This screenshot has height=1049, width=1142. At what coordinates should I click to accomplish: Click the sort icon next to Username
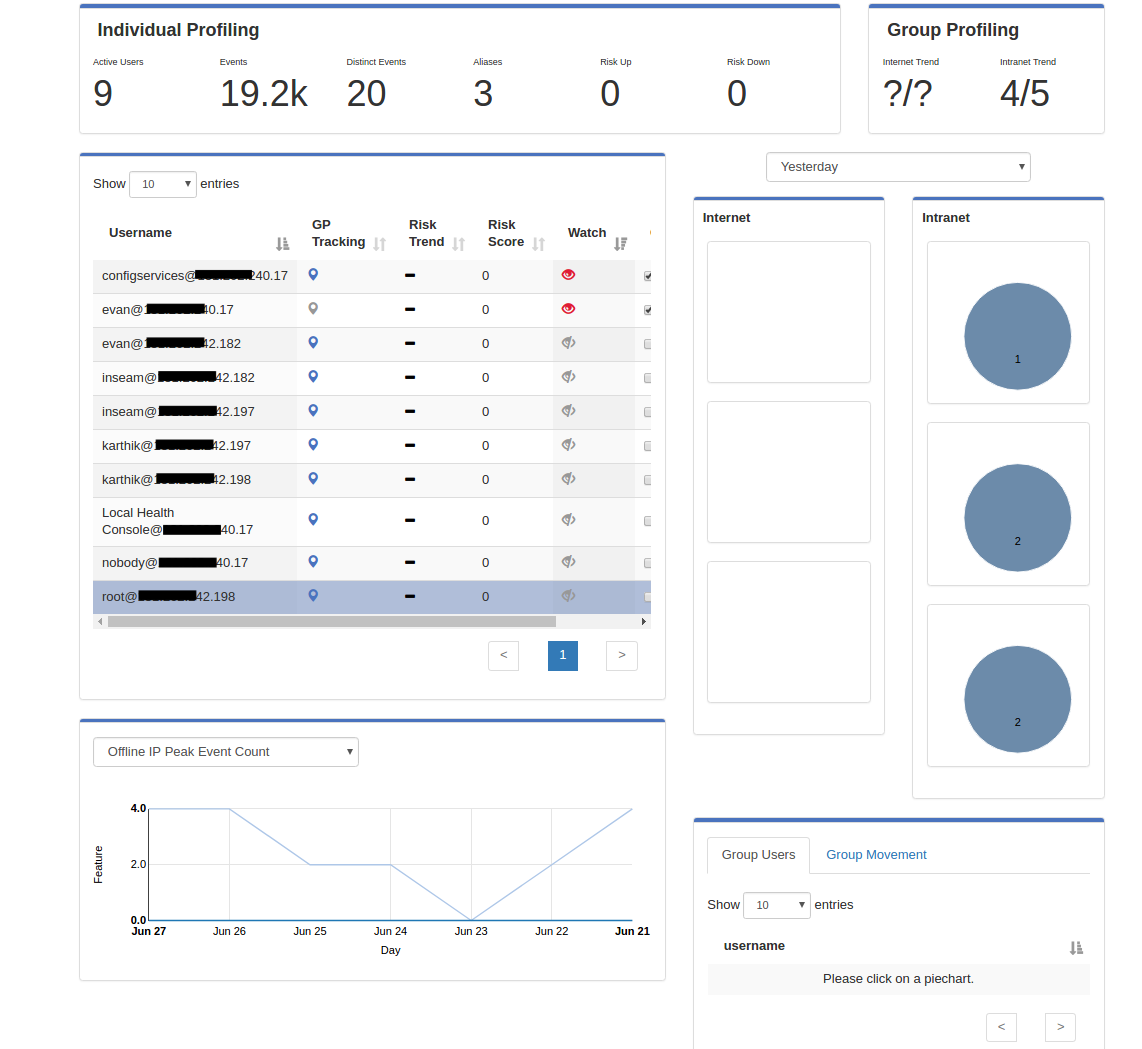pos(282,243)
